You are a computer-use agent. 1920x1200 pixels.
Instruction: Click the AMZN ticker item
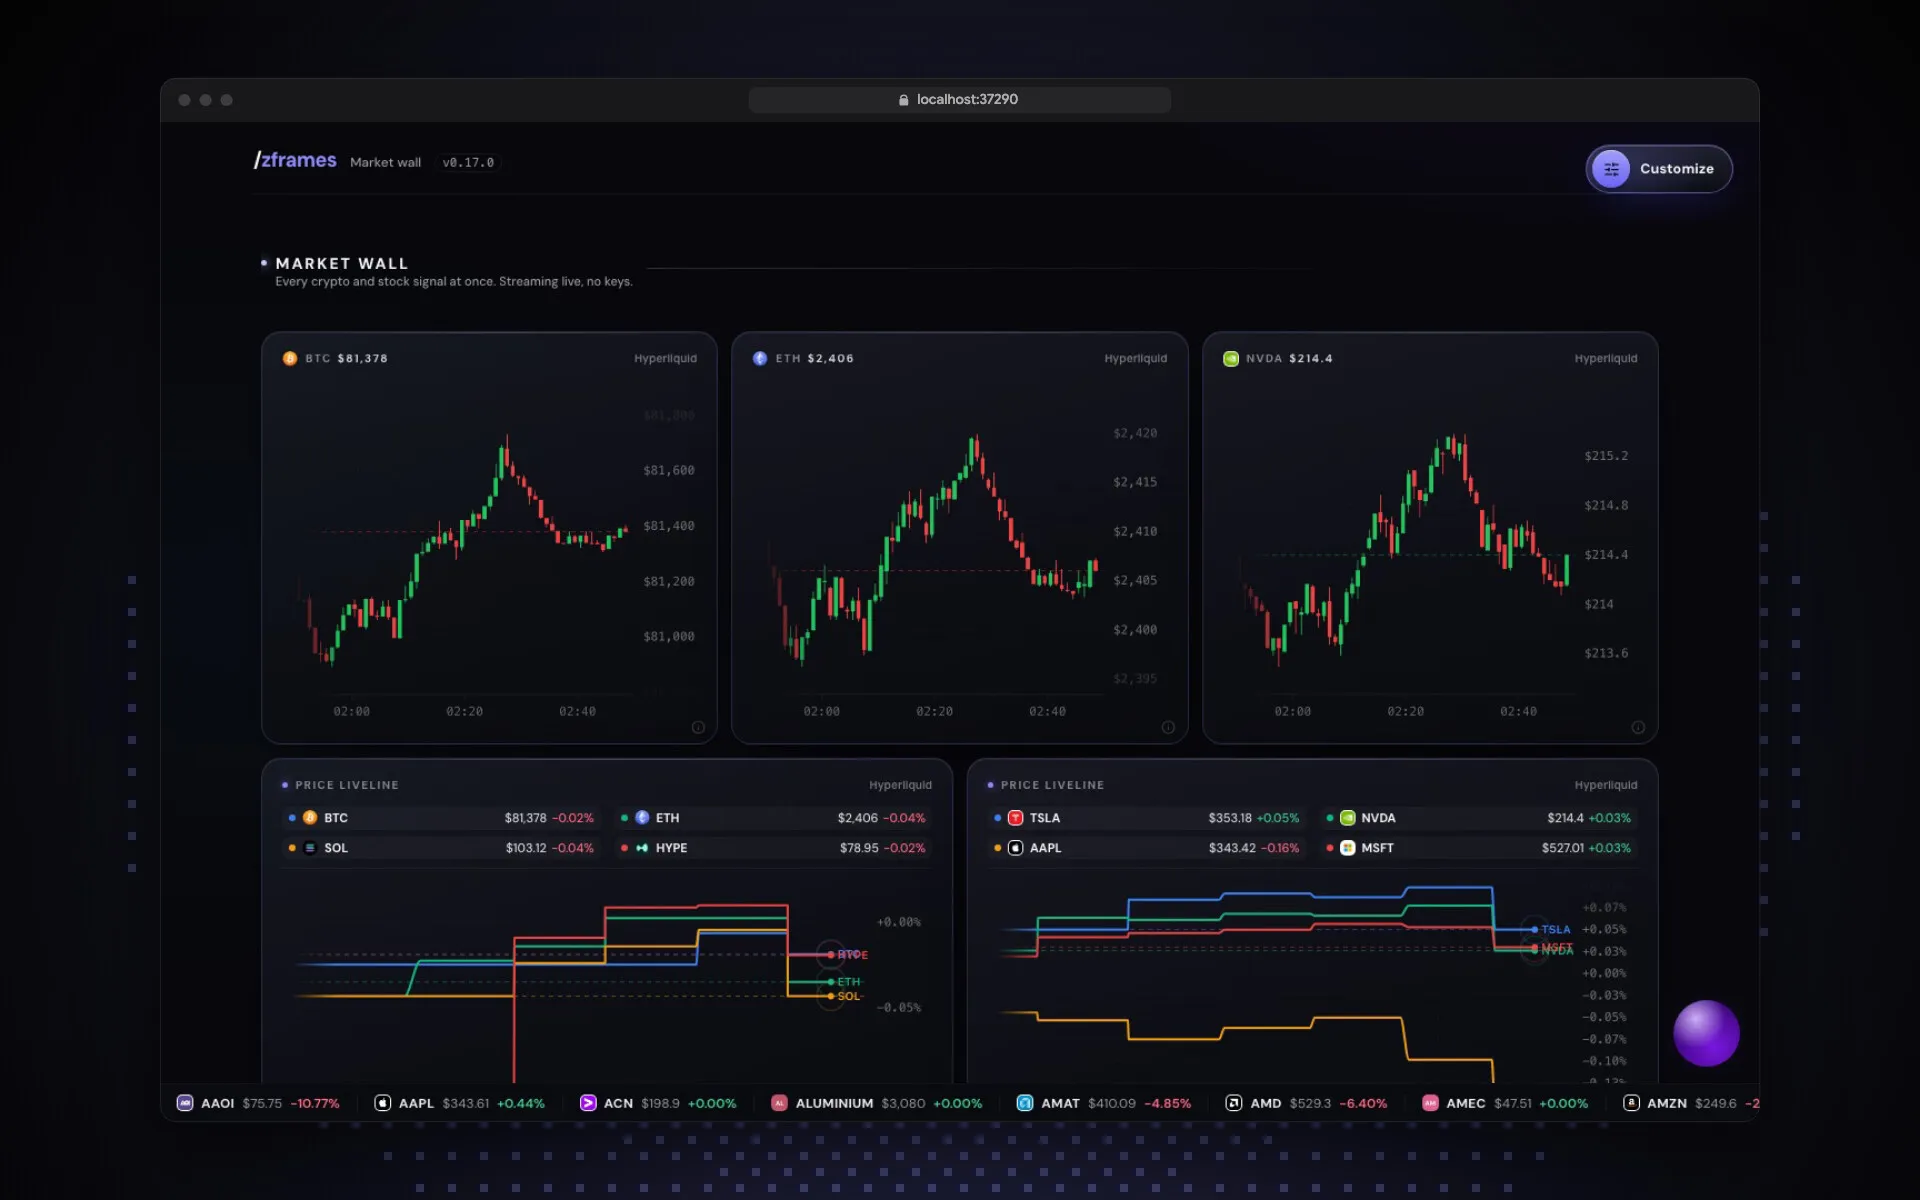[x=1691, y=1103]
